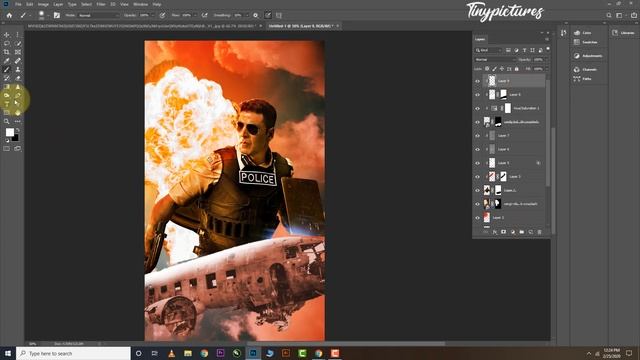This screenshot has height=360, width=640.
Task: Hide the Hue/Saturation 1 adjustment layer
Action: (478, 109)
